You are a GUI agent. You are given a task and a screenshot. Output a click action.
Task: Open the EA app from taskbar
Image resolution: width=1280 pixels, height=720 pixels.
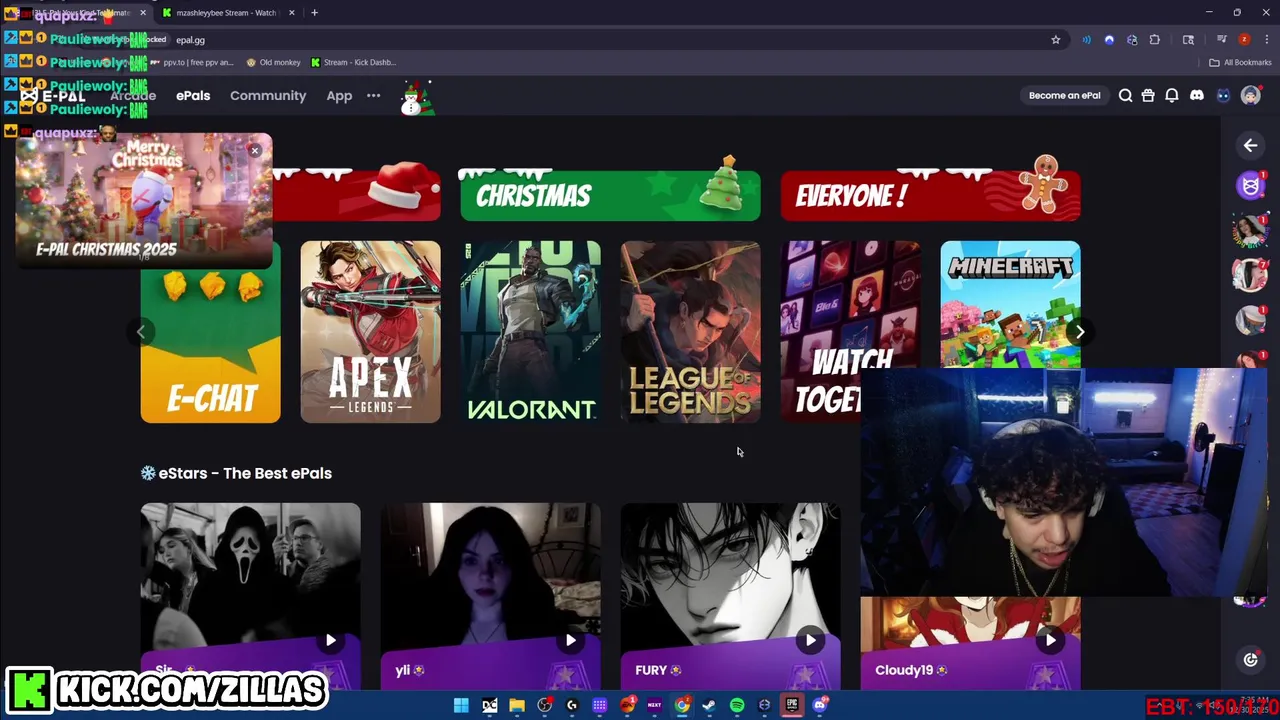[x=628, y=705]
